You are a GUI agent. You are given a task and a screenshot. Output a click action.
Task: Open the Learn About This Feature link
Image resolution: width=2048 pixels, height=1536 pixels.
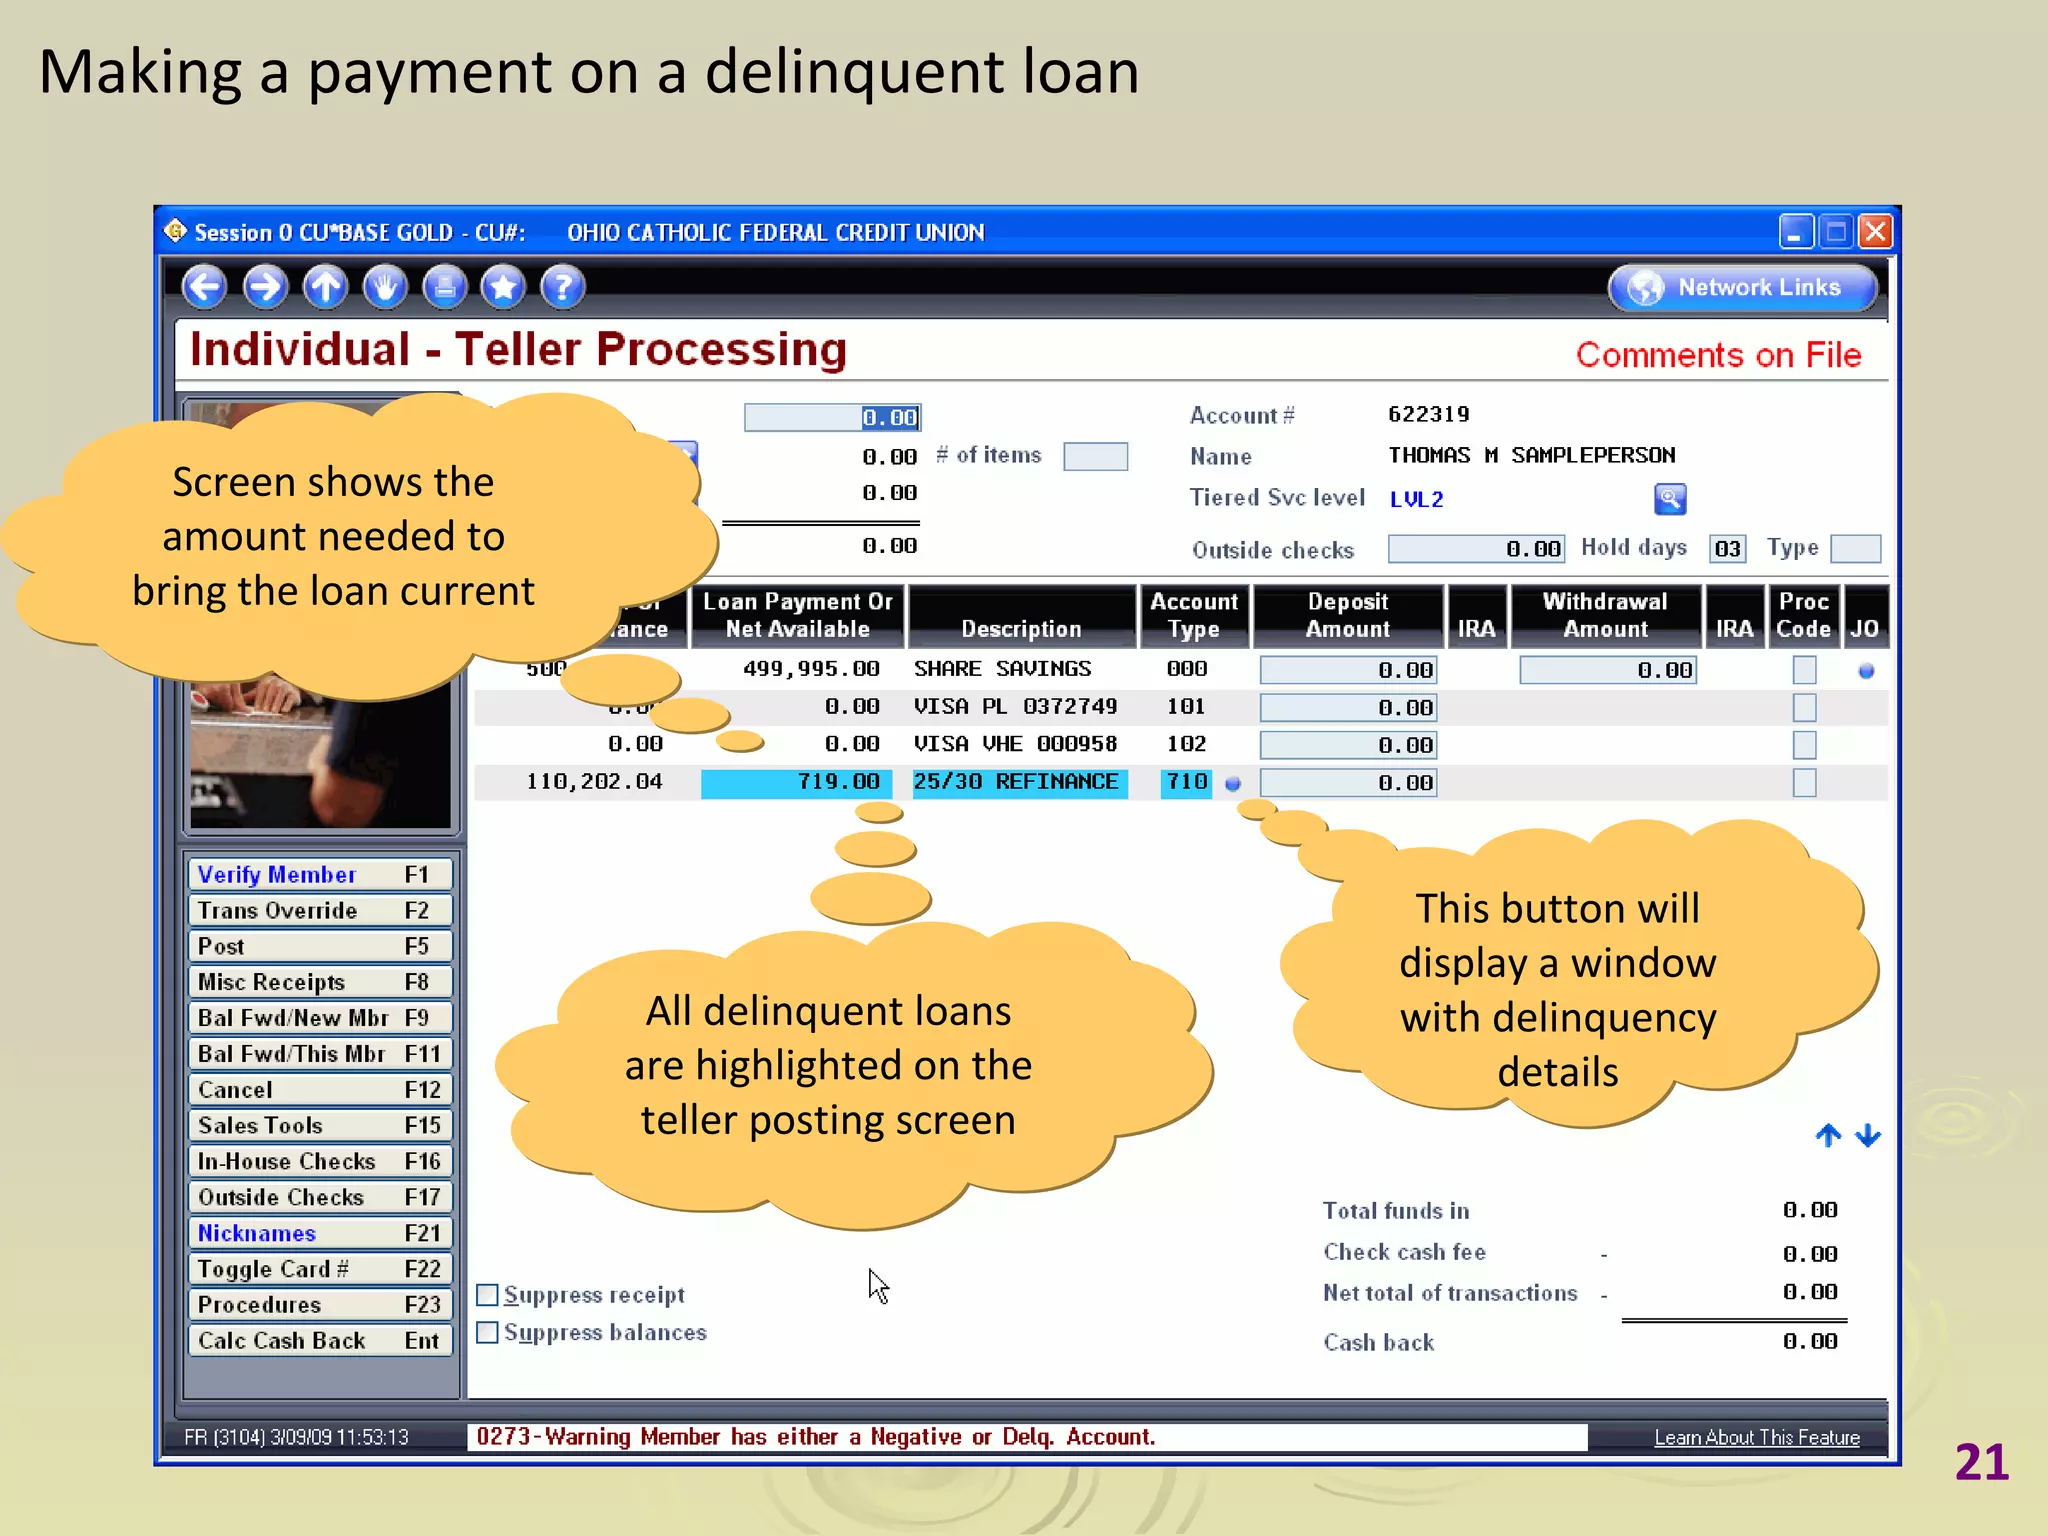(1757, 1437)
